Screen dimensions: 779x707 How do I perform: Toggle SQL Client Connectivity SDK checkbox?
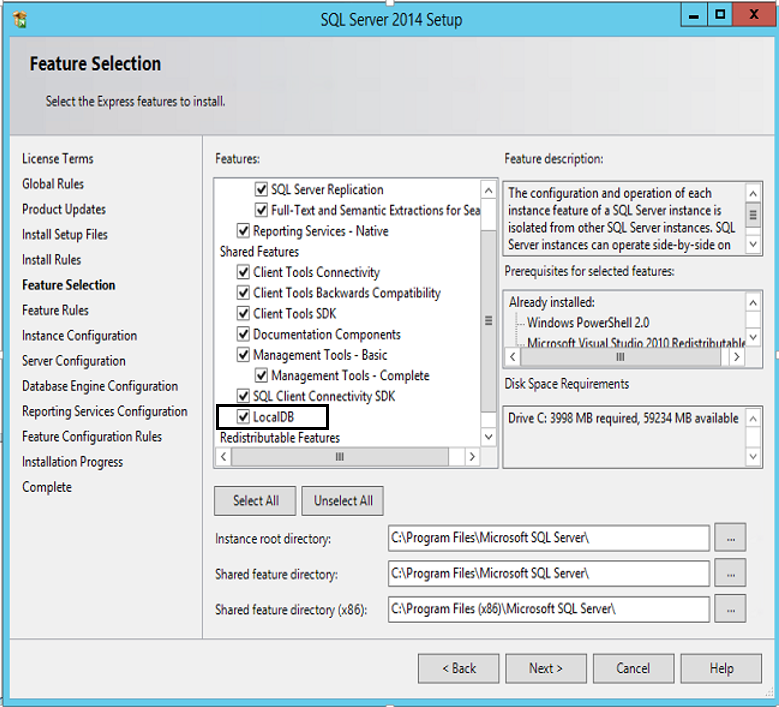point(243,396)
